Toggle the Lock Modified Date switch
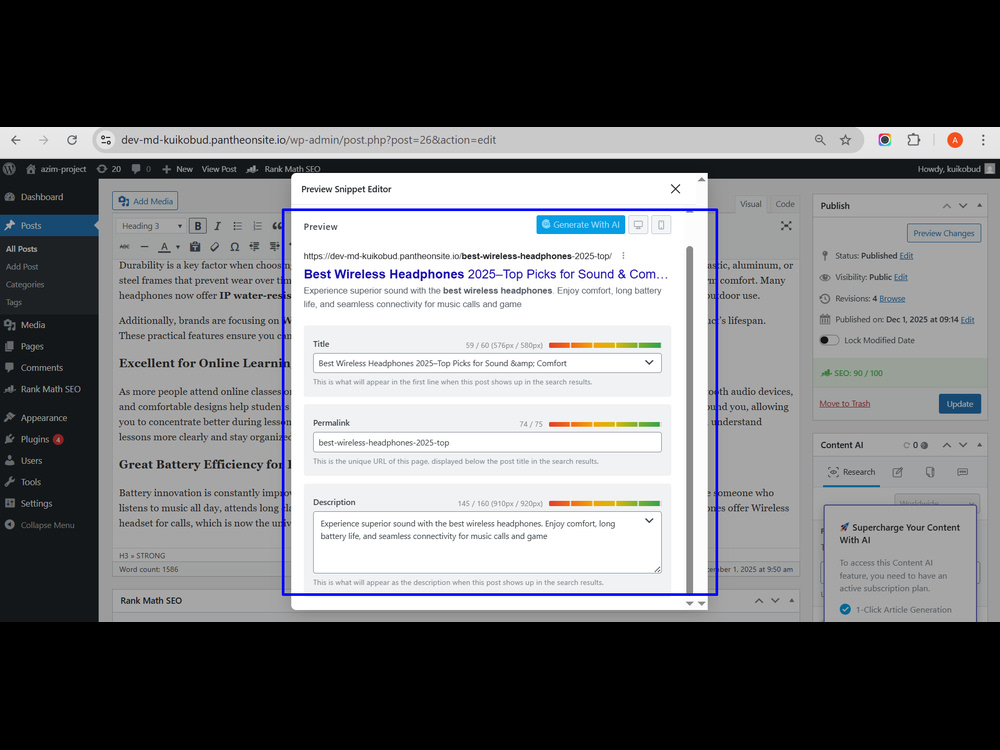Screen dimensions: 1000x750 [x=829, y=340]
